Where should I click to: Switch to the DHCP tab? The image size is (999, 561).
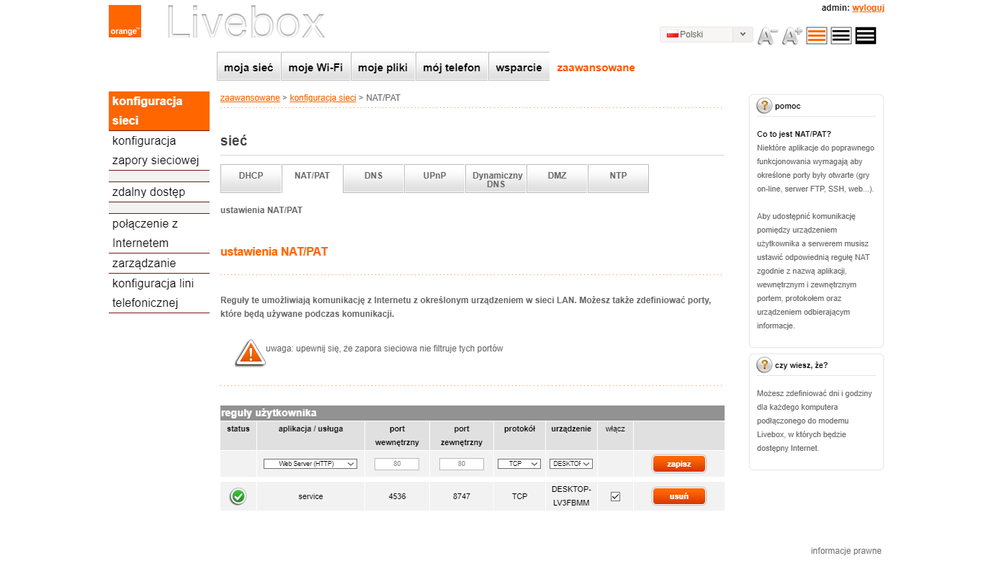pos(251,176)
